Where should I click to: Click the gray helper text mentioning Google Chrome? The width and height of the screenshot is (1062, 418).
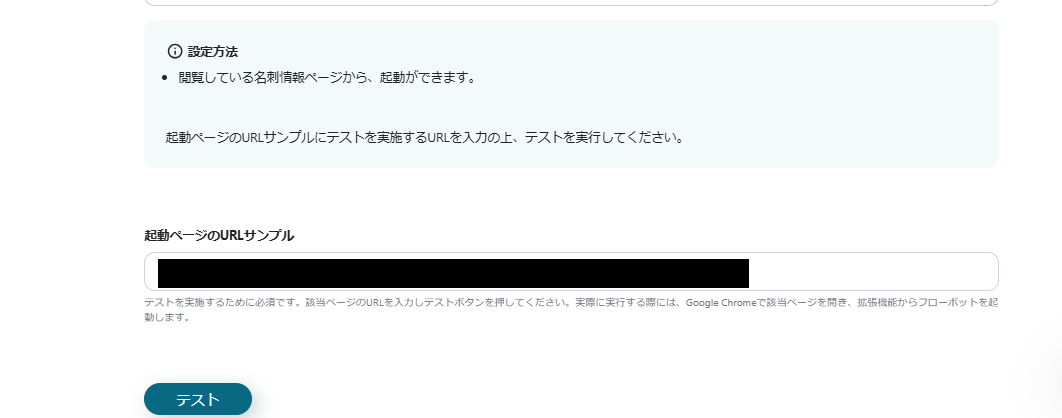pos(571,303)
